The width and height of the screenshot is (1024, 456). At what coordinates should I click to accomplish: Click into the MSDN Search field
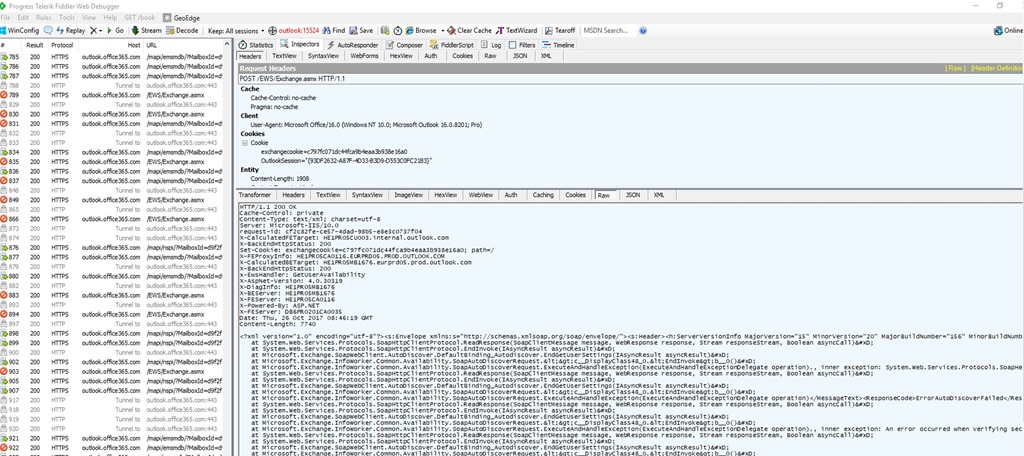(608, 31)
